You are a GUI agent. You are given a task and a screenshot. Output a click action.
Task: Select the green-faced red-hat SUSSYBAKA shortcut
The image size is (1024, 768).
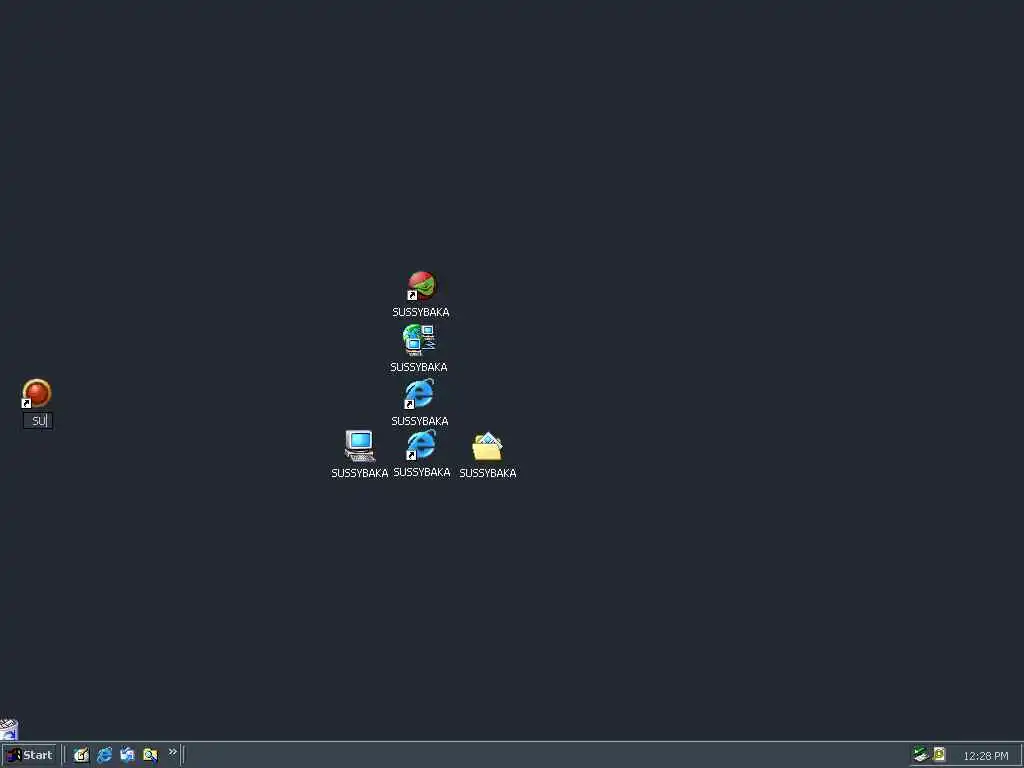click(x=421, y=286)
